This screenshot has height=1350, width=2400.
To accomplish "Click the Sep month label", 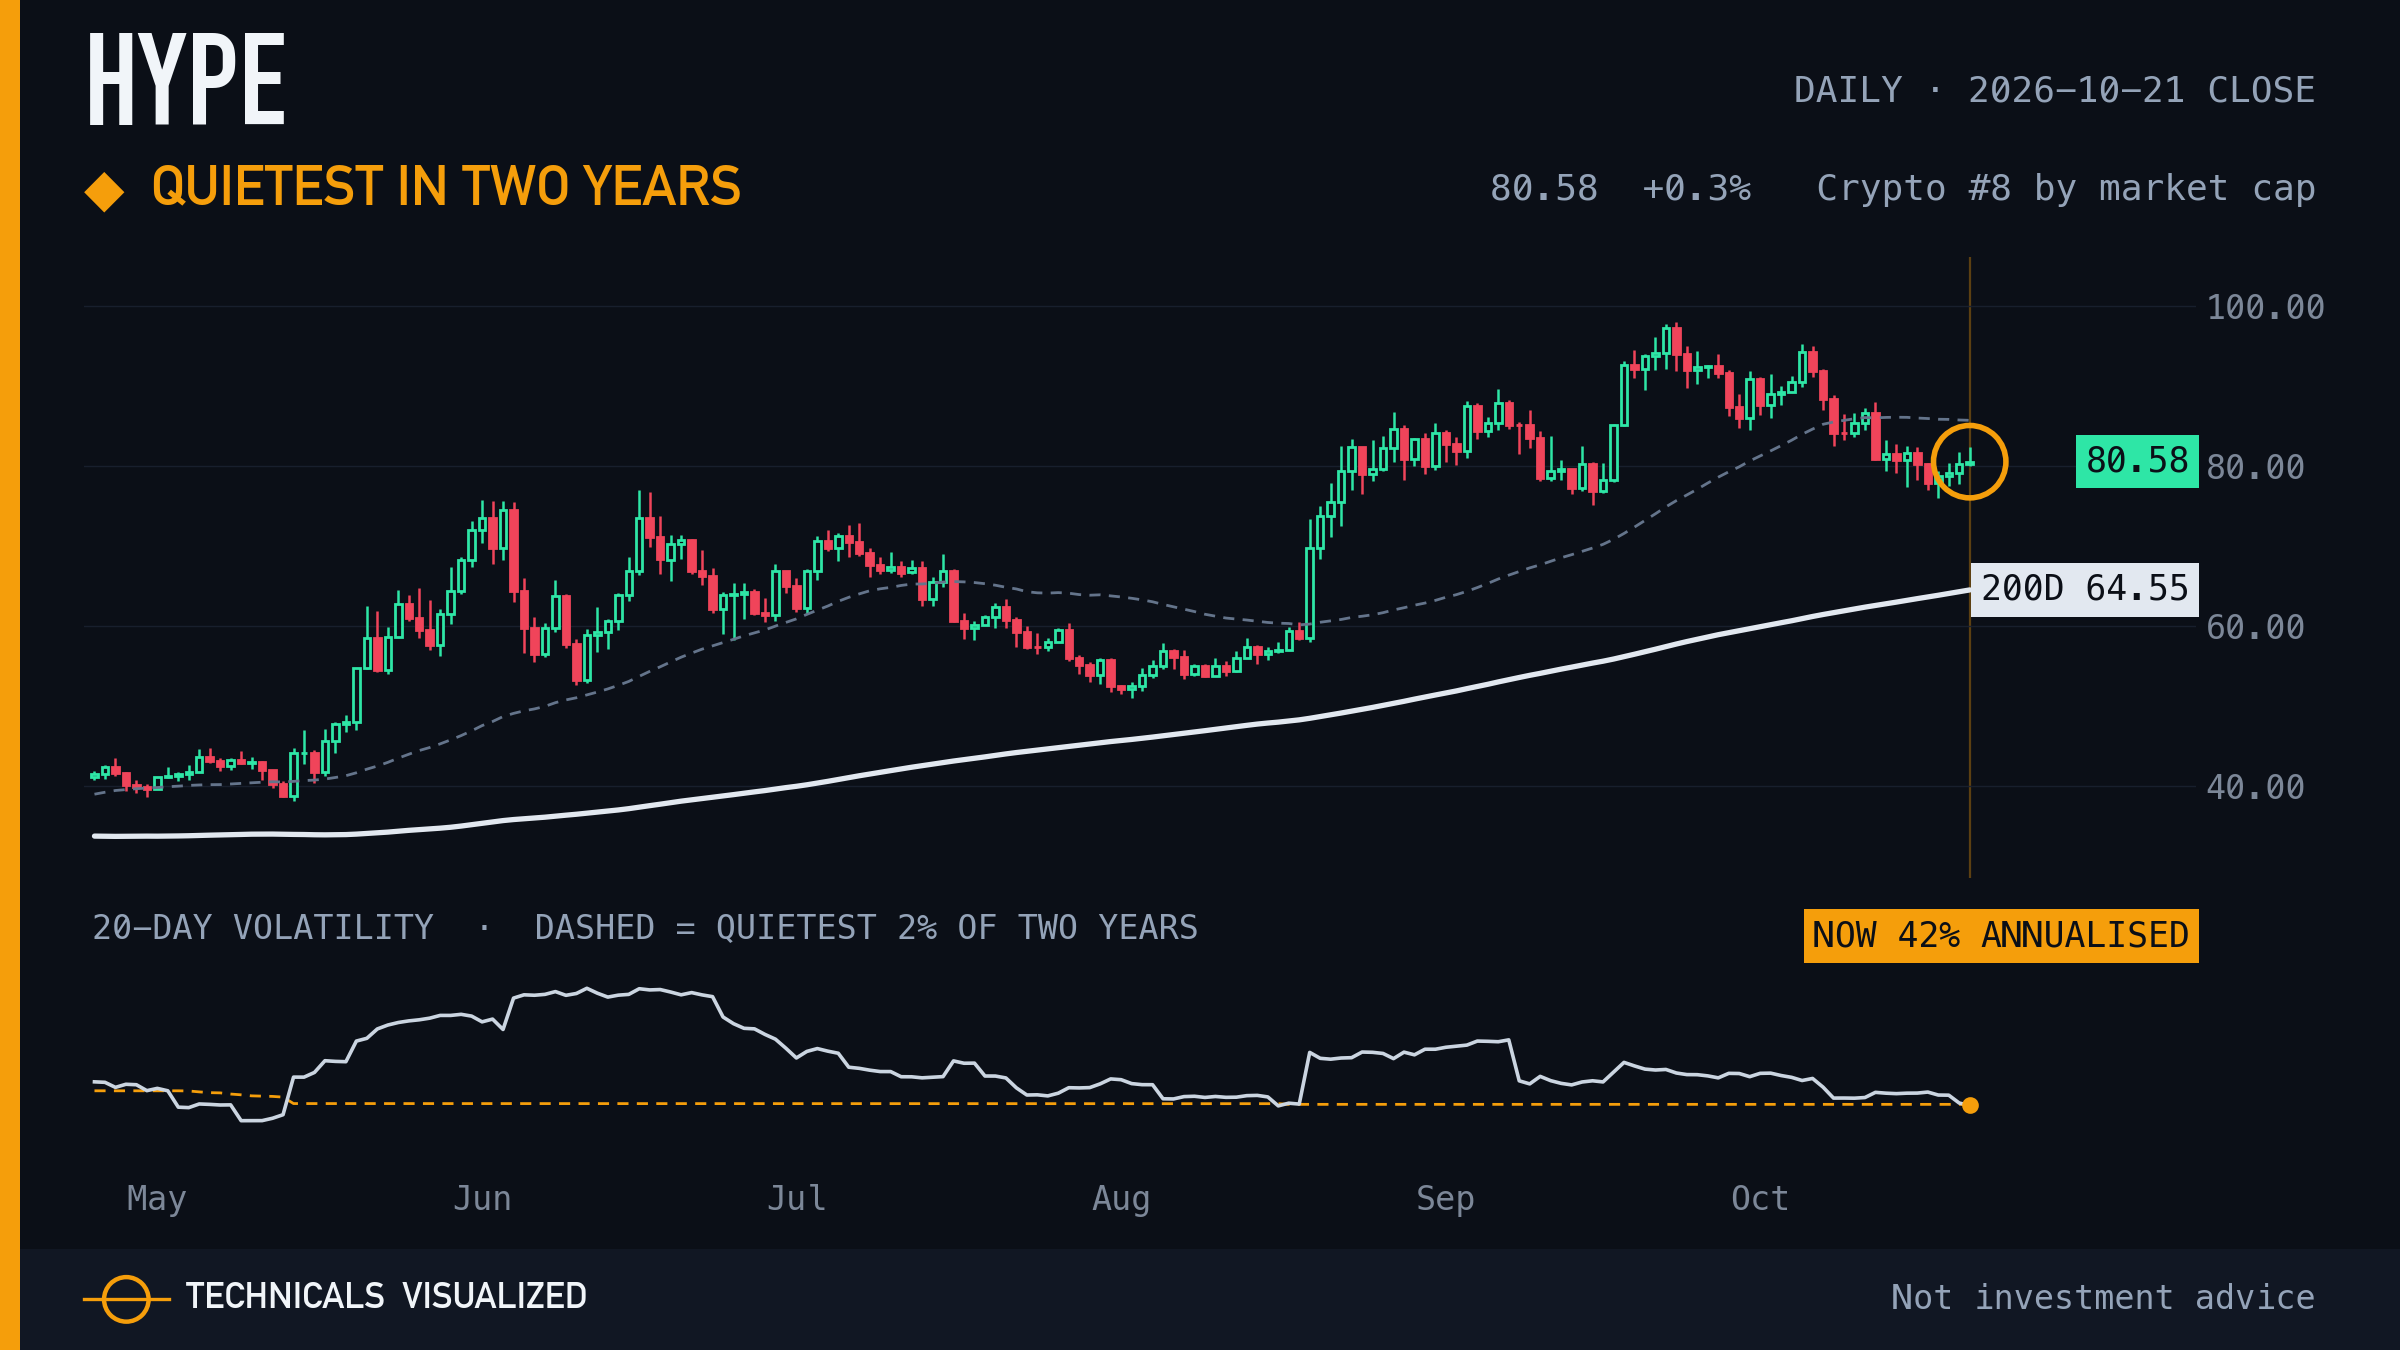I will (1445, 1199).
